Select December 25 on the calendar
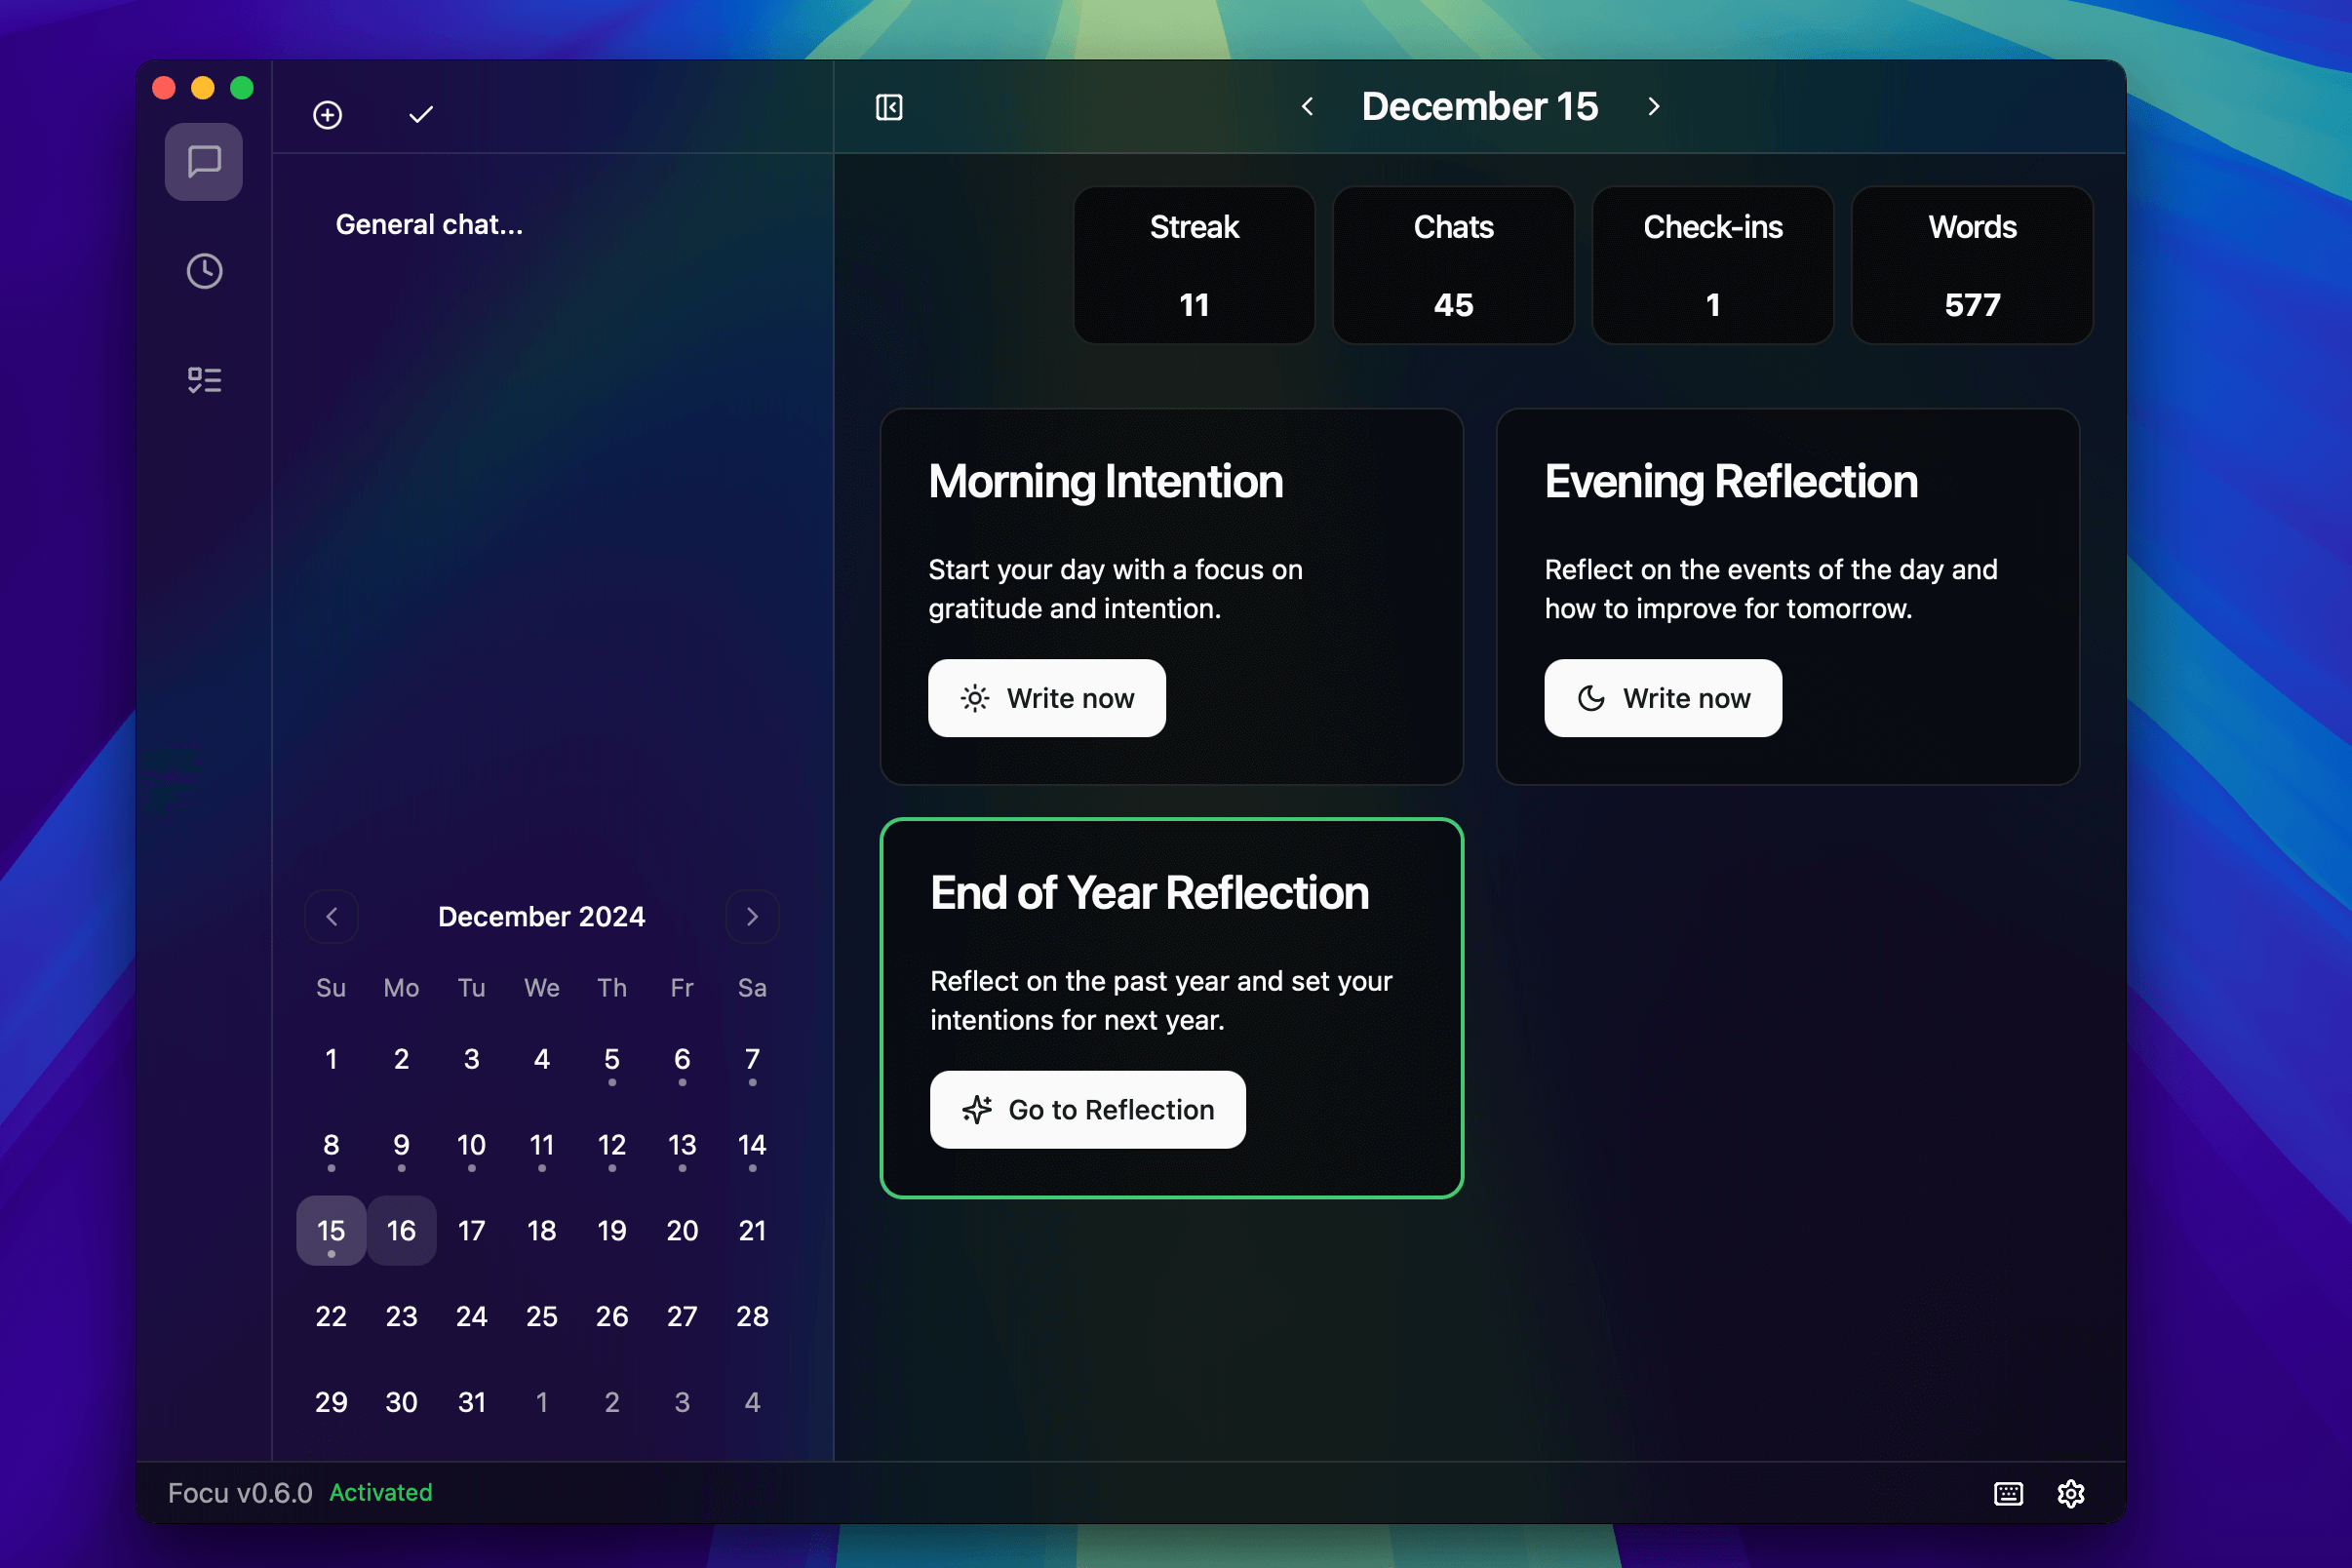The height and width of the screenshot is (1568, 2352). (x=541, y=1316)
